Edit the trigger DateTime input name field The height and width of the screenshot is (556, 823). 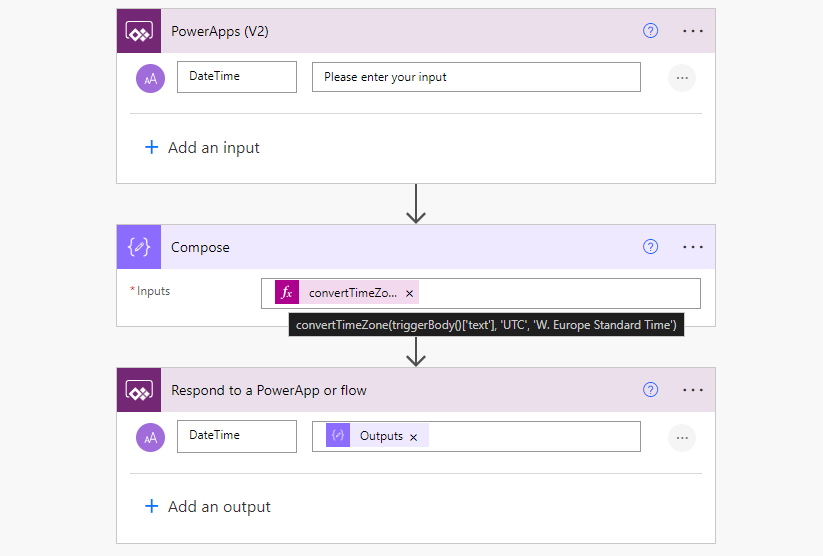[237, 77]
